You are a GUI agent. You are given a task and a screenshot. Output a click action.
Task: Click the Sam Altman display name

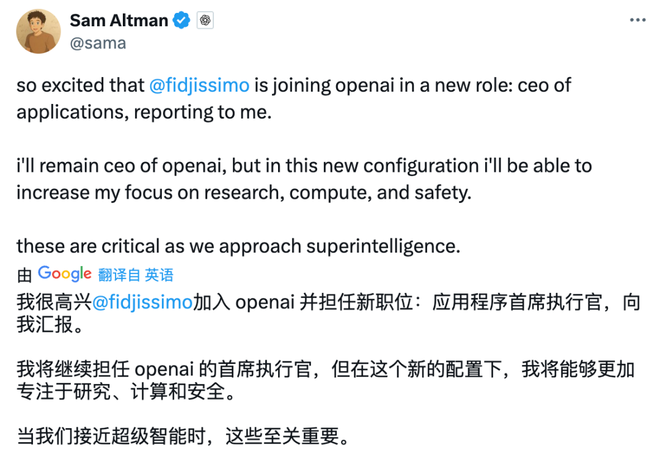tap(119, 20)
